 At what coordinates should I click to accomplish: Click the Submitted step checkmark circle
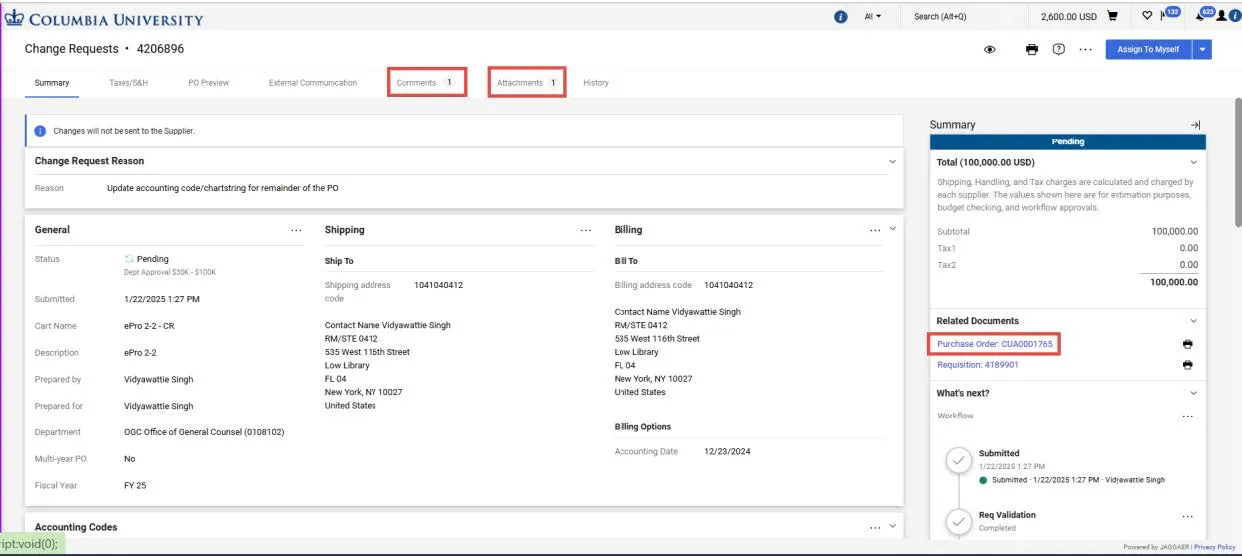coord(959,460)
